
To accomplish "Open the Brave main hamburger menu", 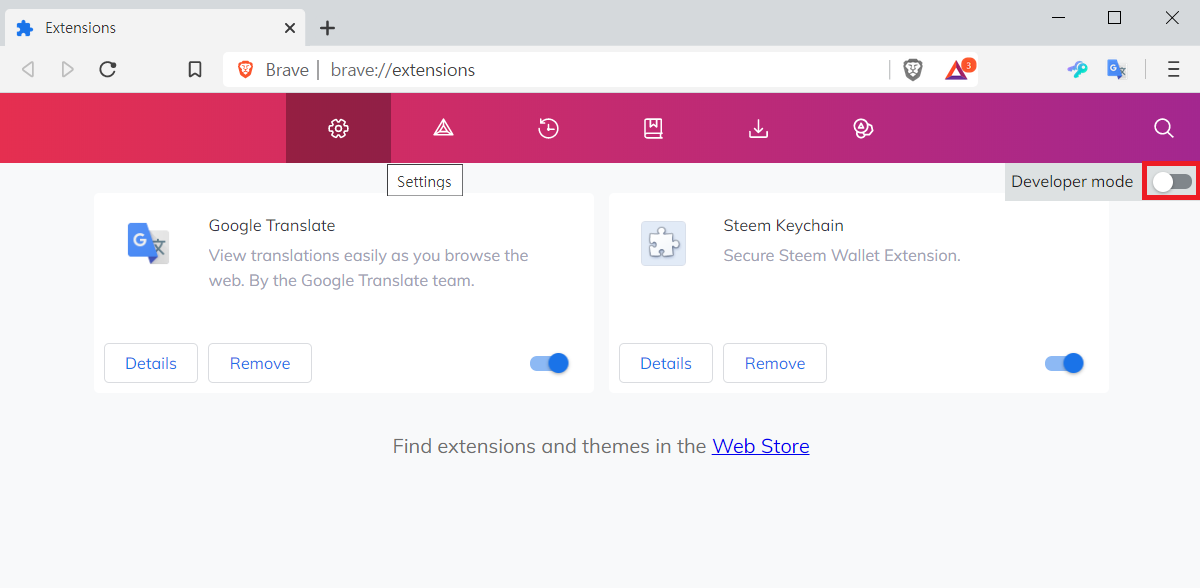I will 1175,70.
